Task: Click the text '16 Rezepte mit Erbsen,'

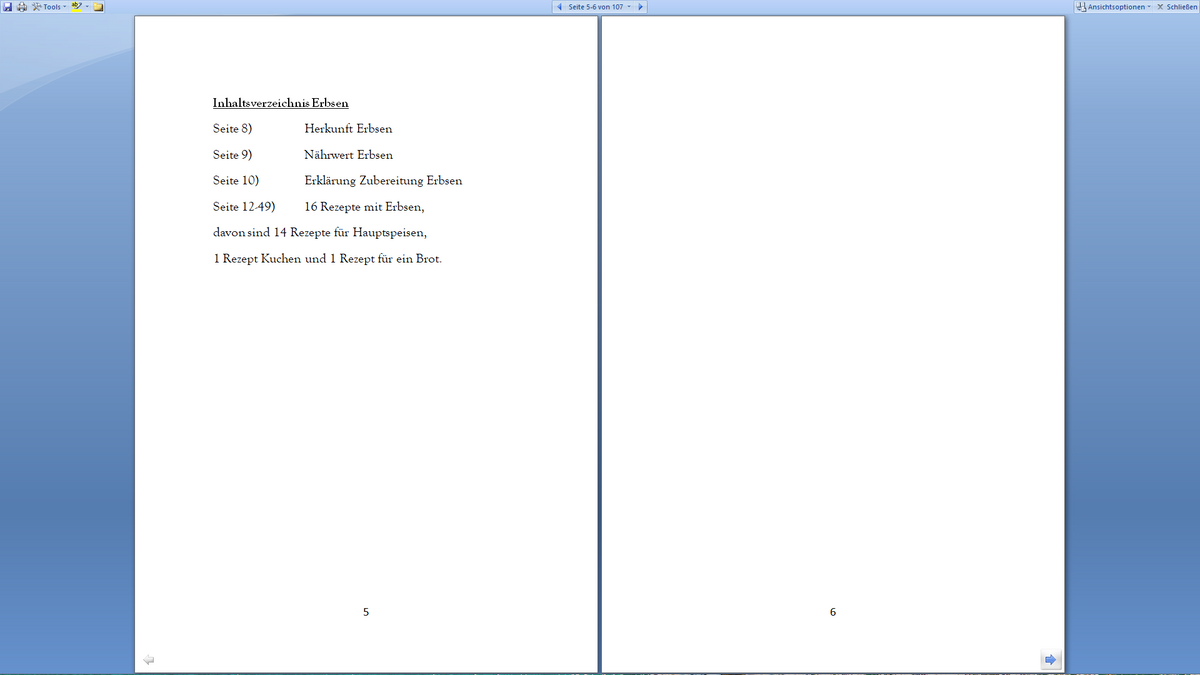Action: (365, 207)
